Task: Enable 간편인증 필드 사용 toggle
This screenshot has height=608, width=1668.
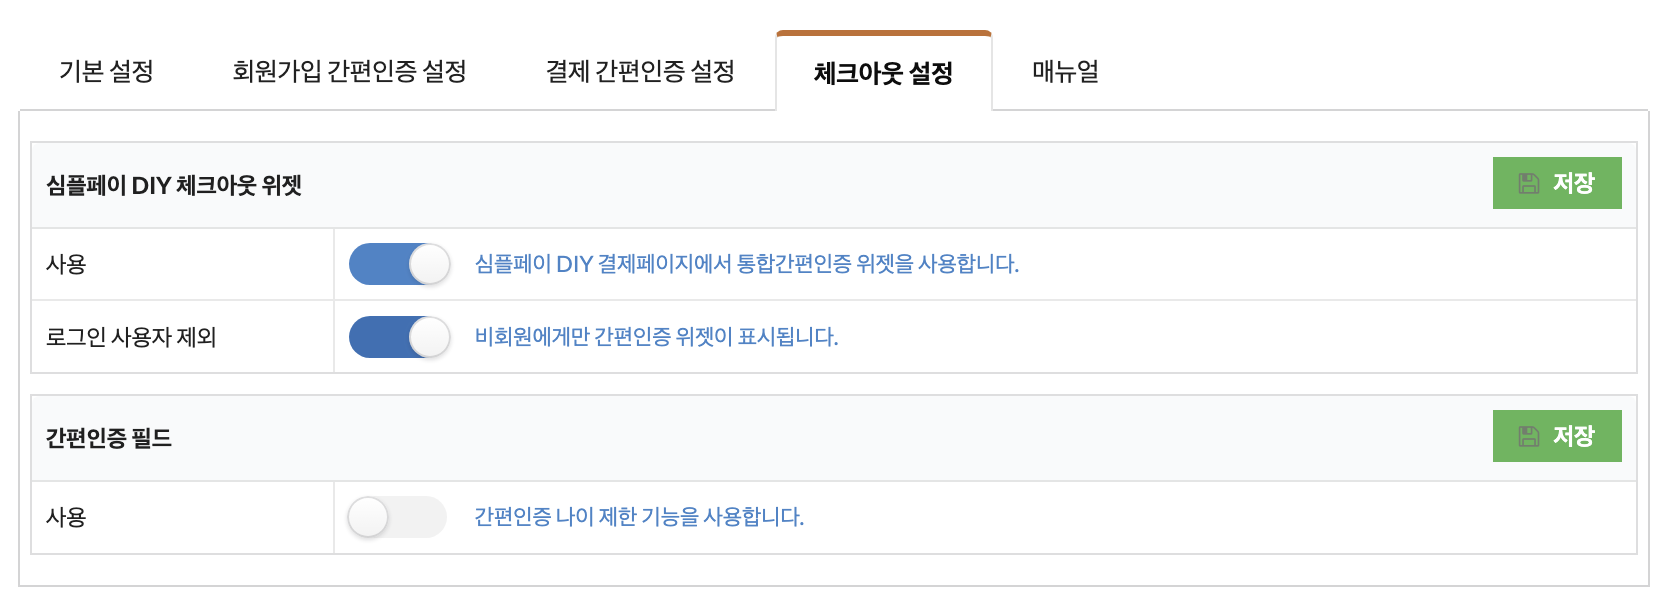Action: point(397,517)
